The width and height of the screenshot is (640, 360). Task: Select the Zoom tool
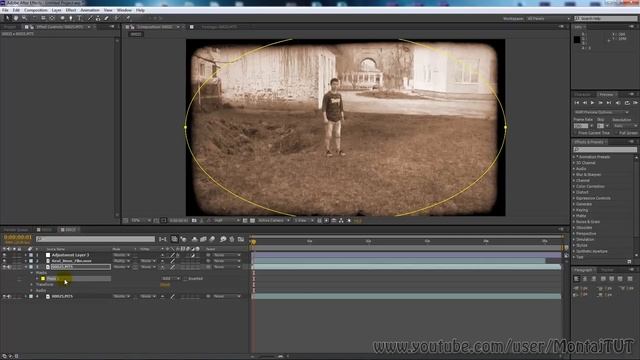pos(24,18)
